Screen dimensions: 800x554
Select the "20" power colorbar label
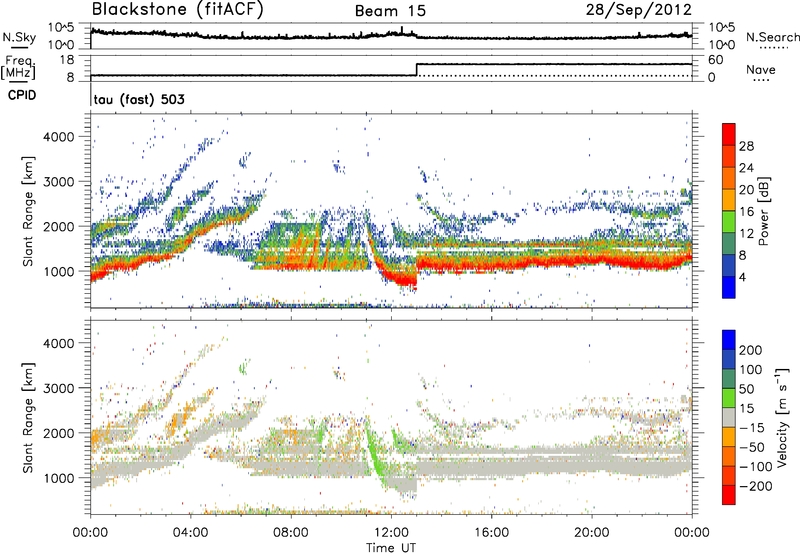746,190
